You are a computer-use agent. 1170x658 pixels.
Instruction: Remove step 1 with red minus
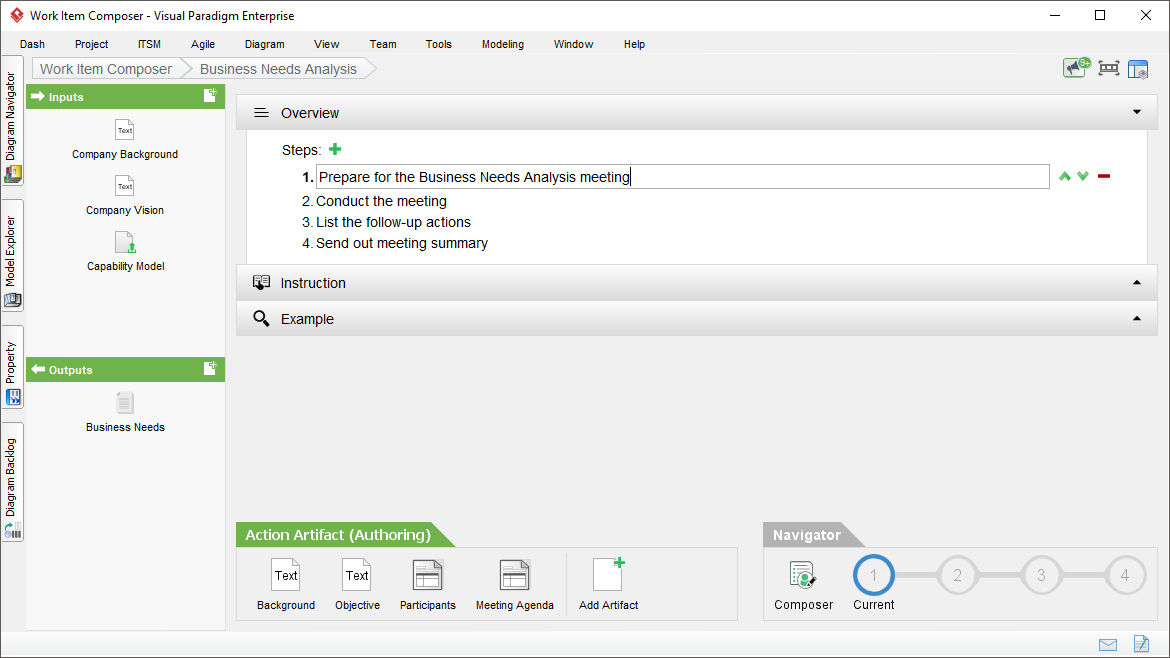[x=1104, y=176]
